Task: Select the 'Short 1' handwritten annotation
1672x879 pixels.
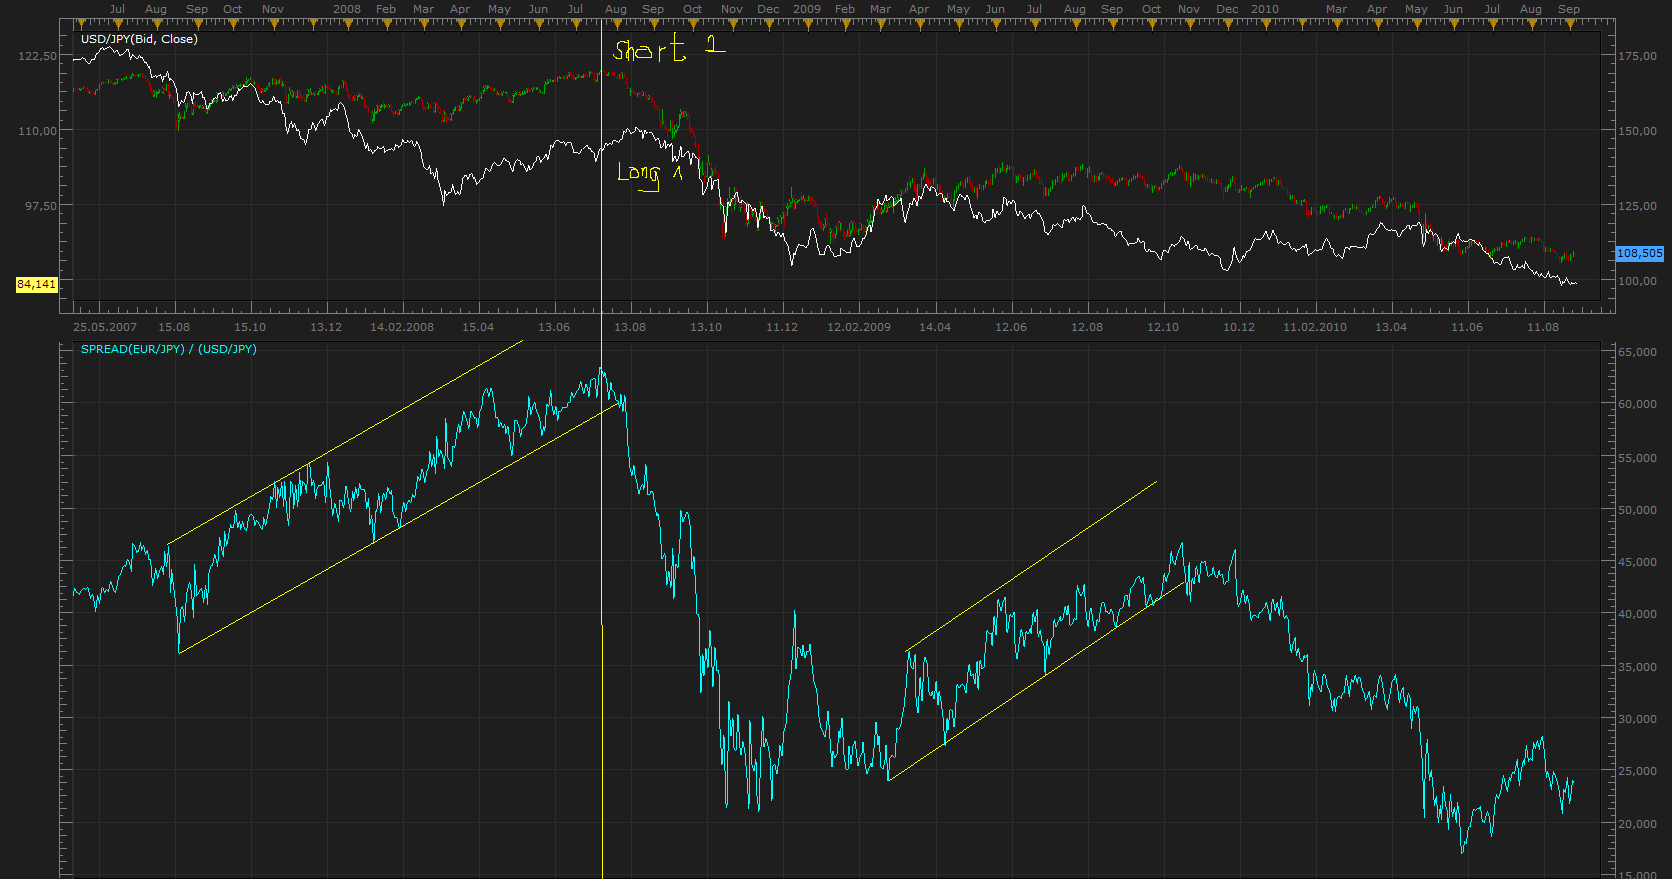Action: tap(669, 48)
